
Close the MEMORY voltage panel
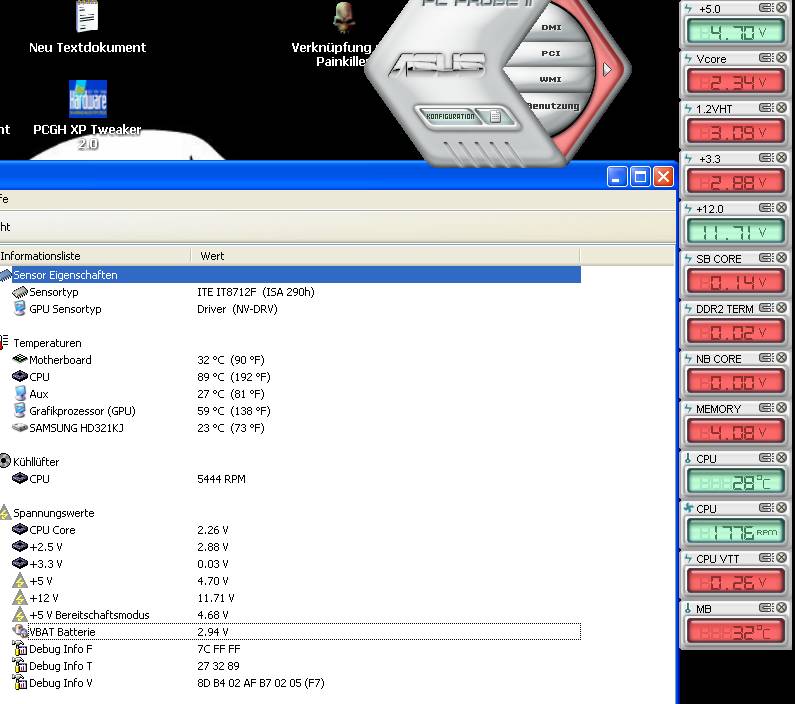click(x=781, y=408)
